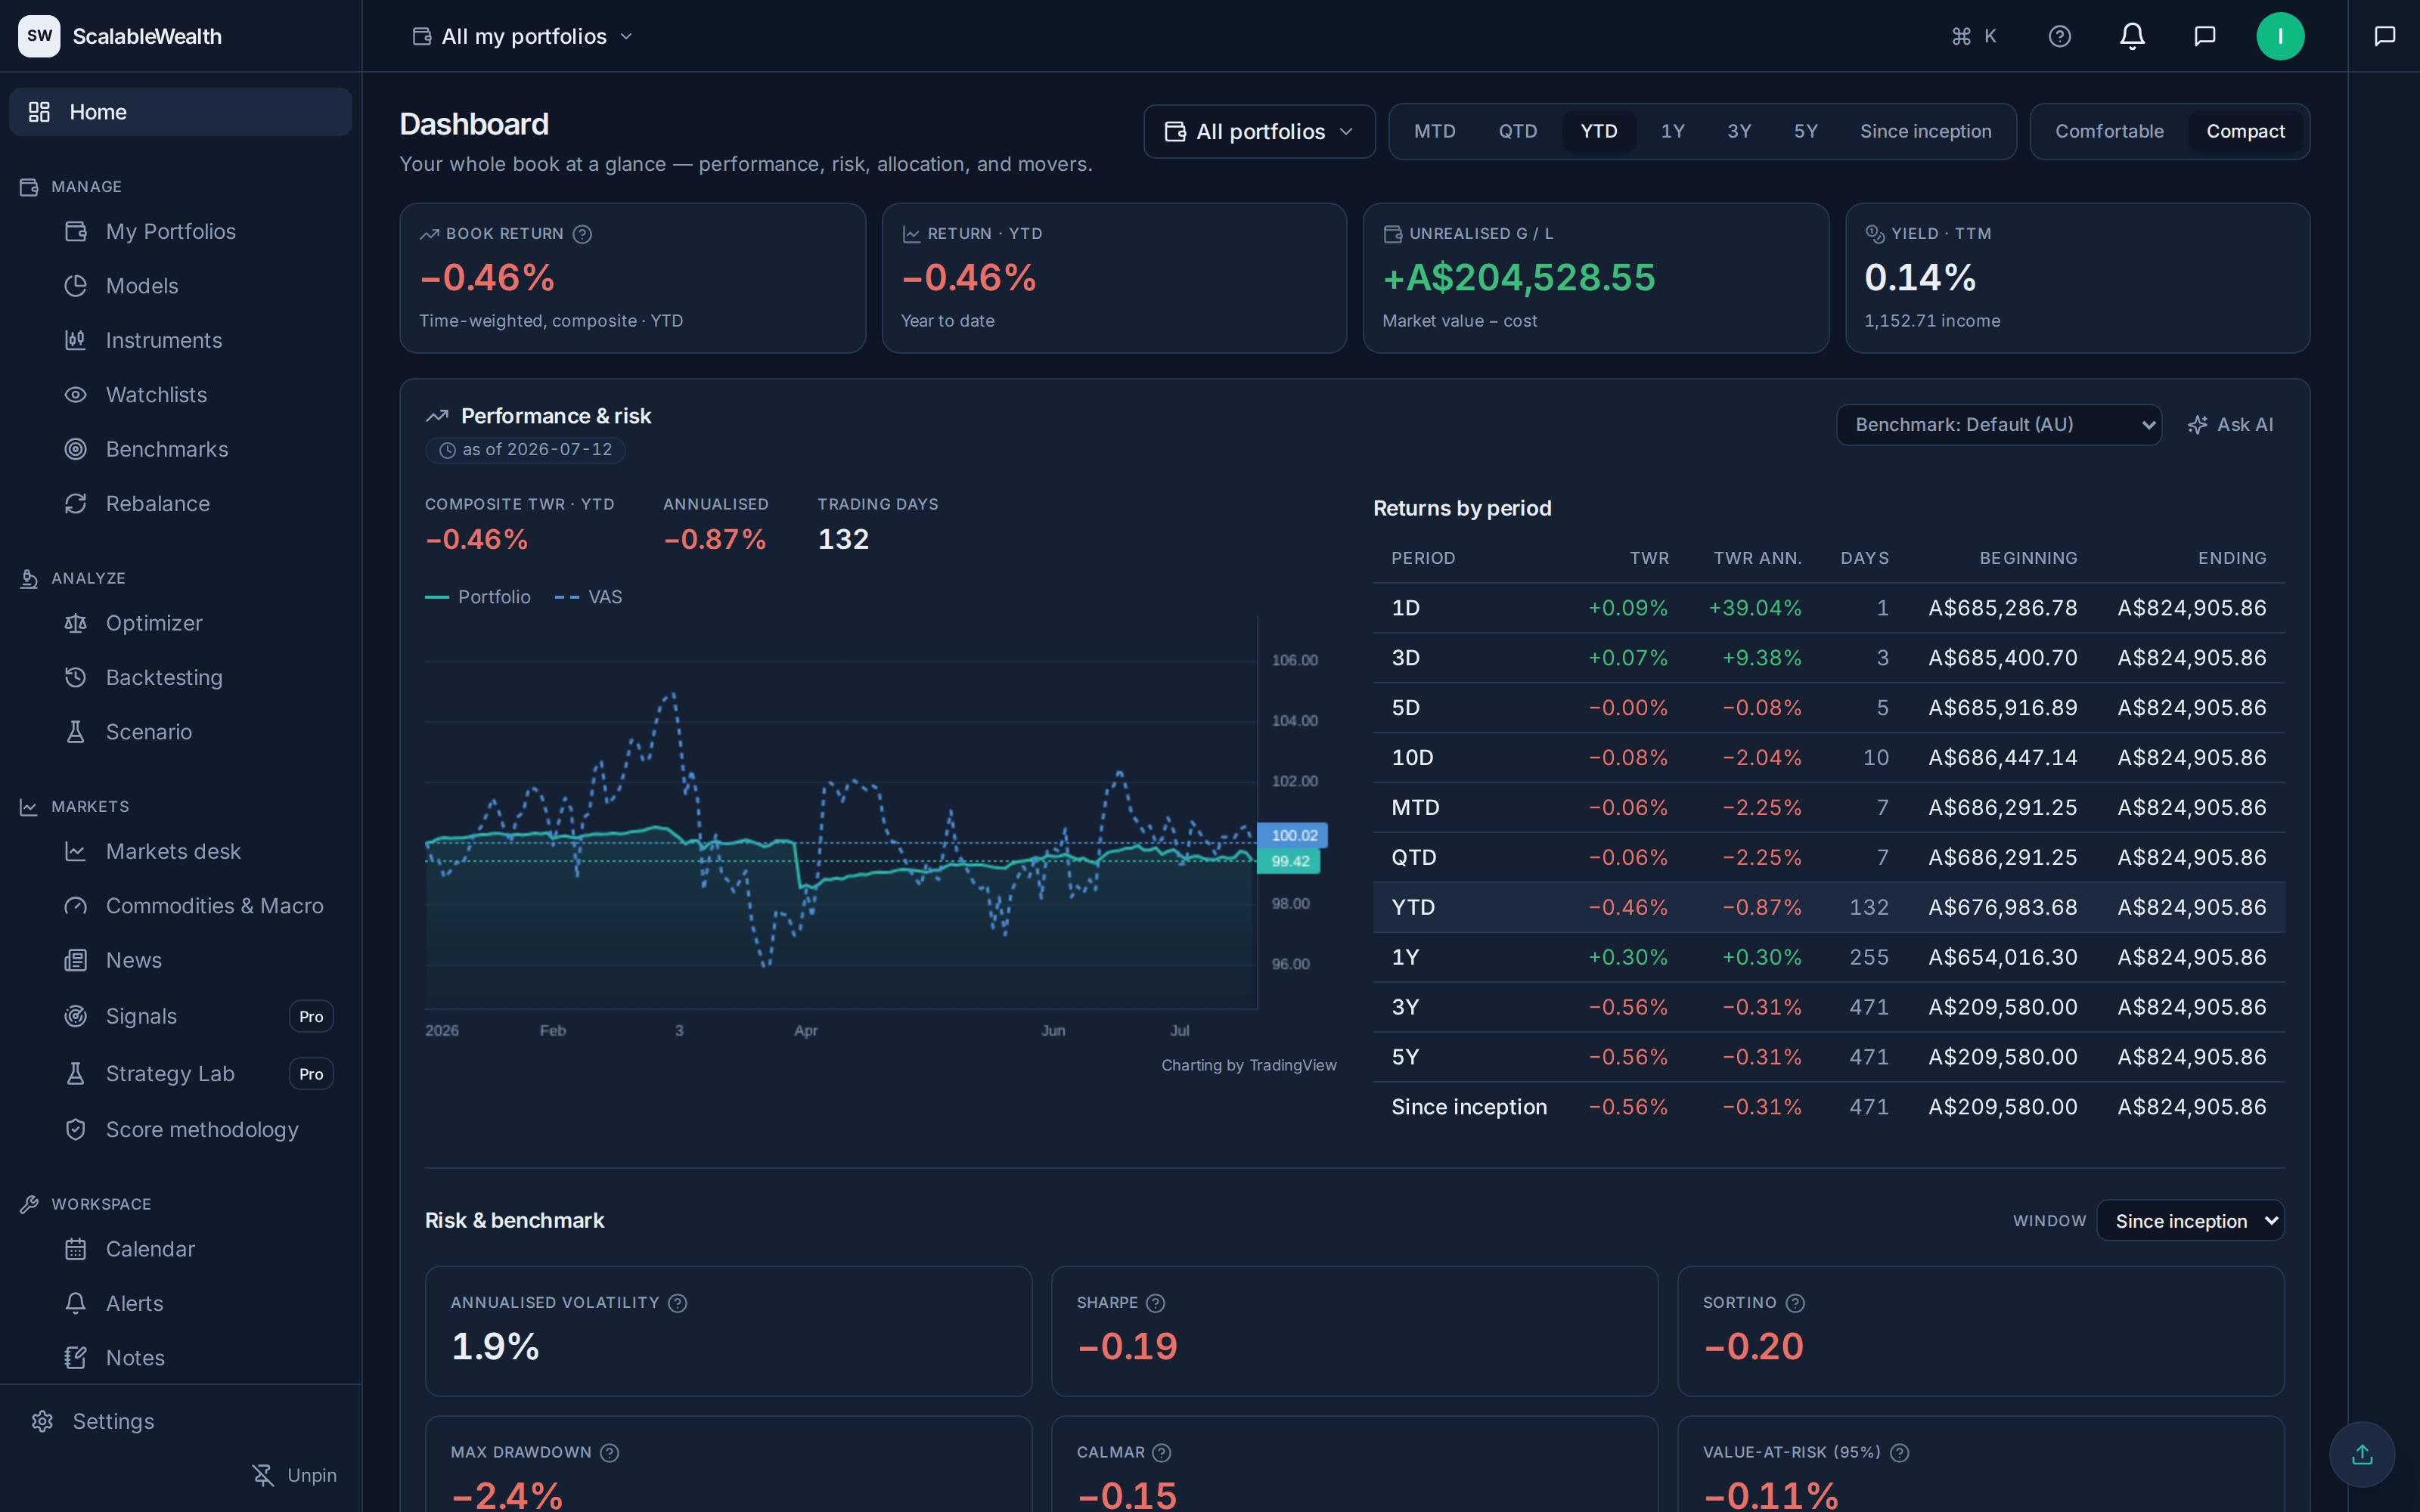The height and width of the screenshot is (1512, 2420).
Task: Click the Notes pencil icon
Action: tap(76, 1358)
